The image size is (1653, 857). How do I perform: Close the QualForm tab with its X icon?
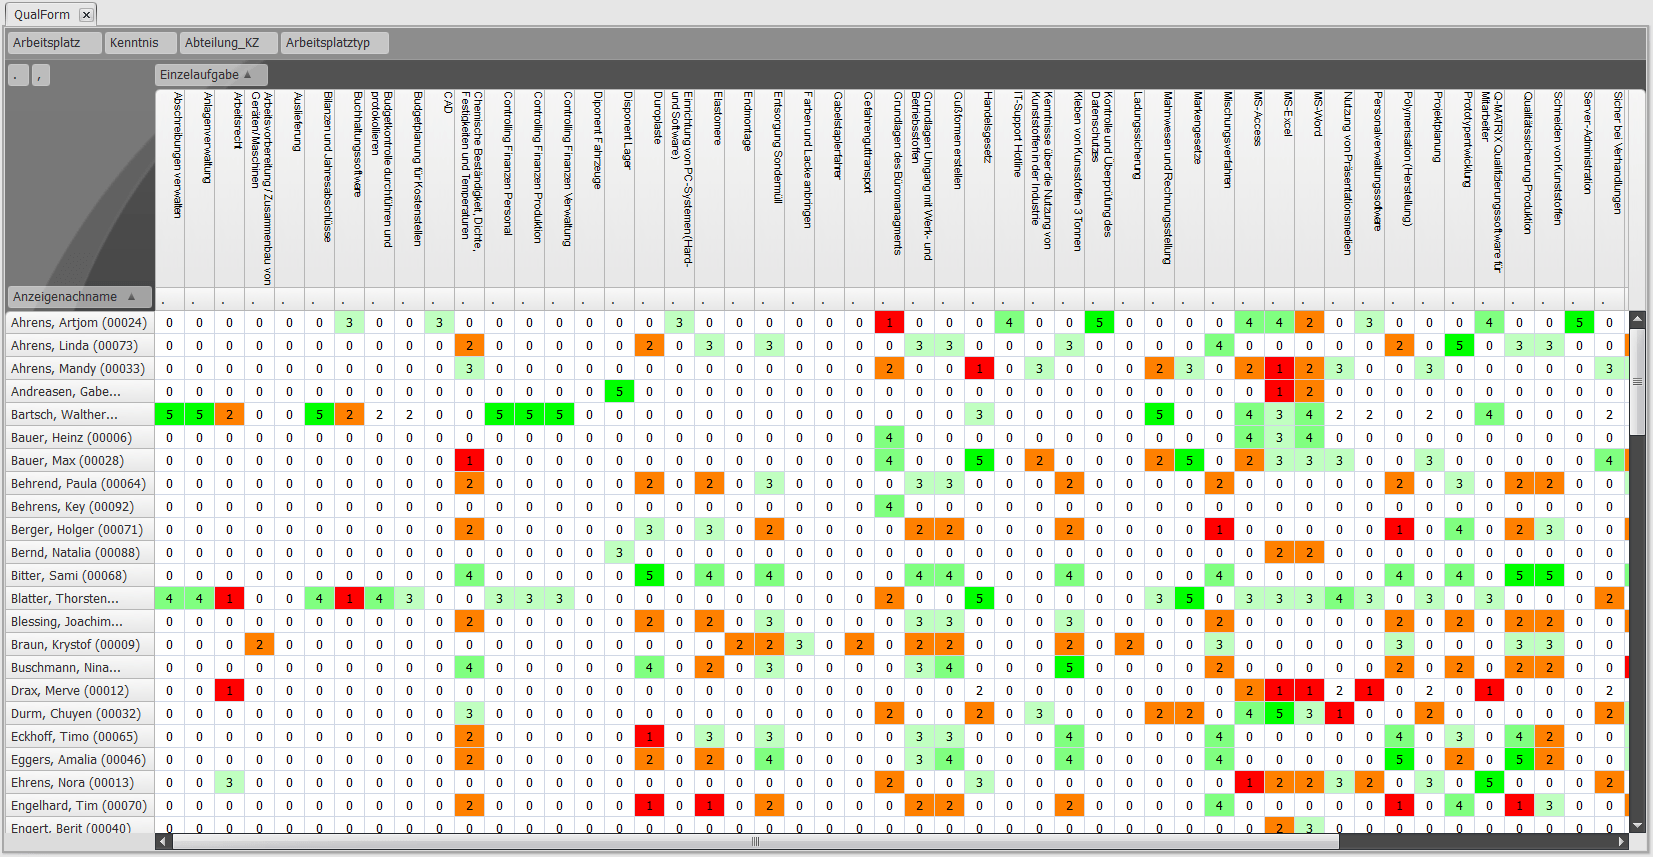point(86,14)
